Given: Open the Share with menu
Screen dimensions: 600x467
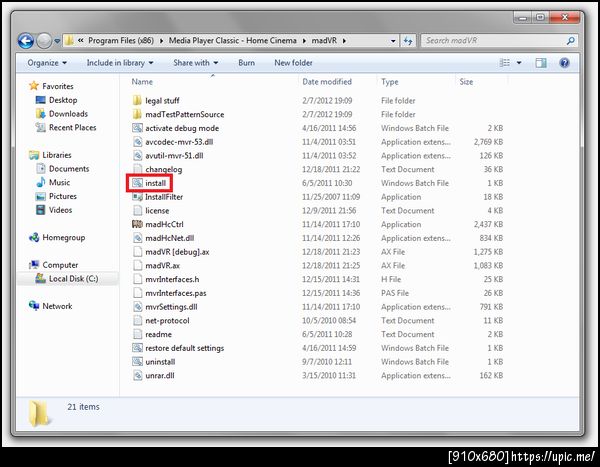Looking at the screenshot, I should tap(196, 63).
